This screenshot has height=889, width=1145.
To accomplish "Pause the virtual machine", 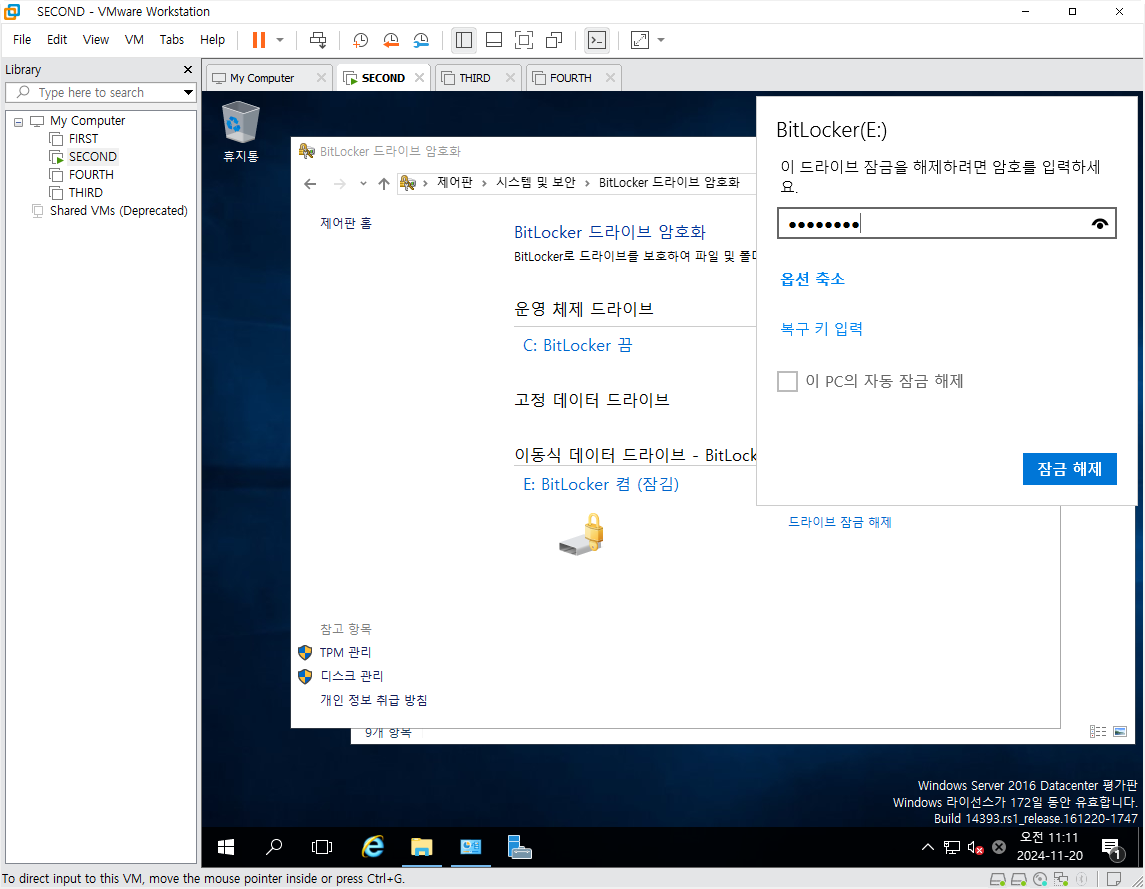I will pos(259,40).
